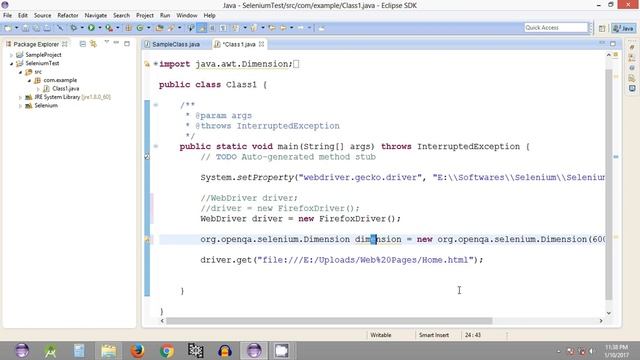This screenshot has height=360, width=640.
Task: Click 'Writable' in status bar
Action: (x=381, y=335)
